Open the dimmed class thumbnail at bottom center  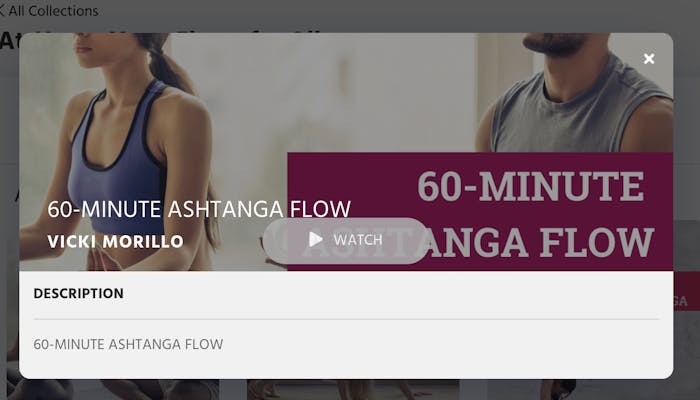pyautogui.click(x=353, y=389)
